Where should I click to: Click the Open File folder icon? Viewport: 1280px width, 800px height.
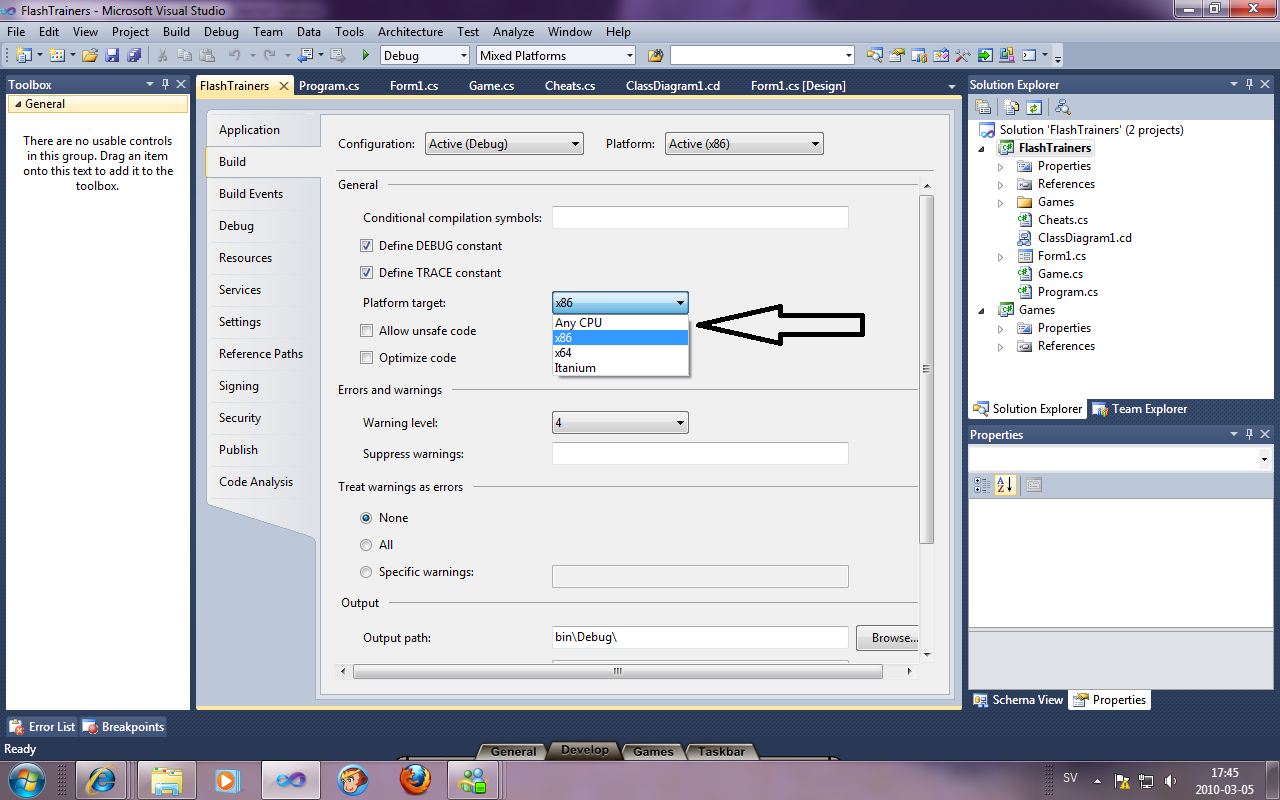click(x=89, y=56)
